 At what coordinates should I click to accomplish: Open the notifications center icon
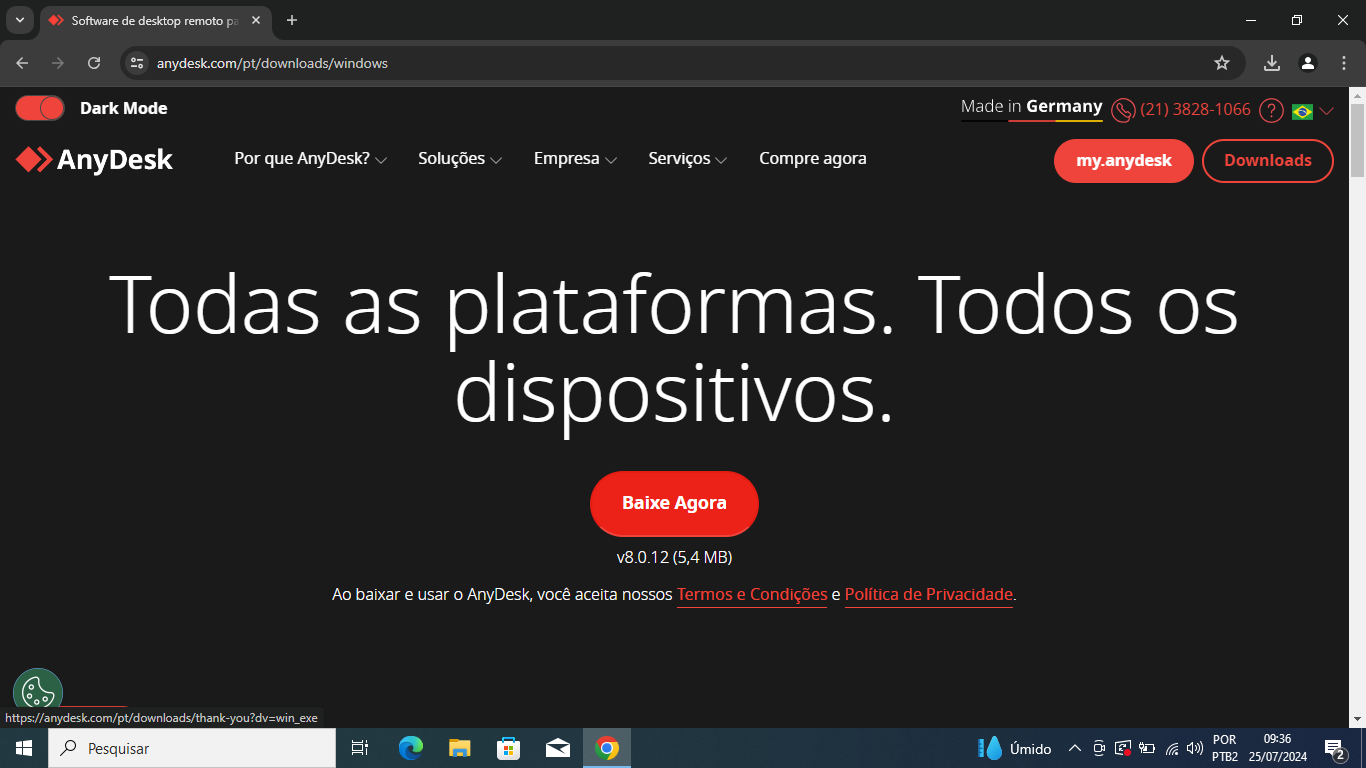pos(1334,748)
